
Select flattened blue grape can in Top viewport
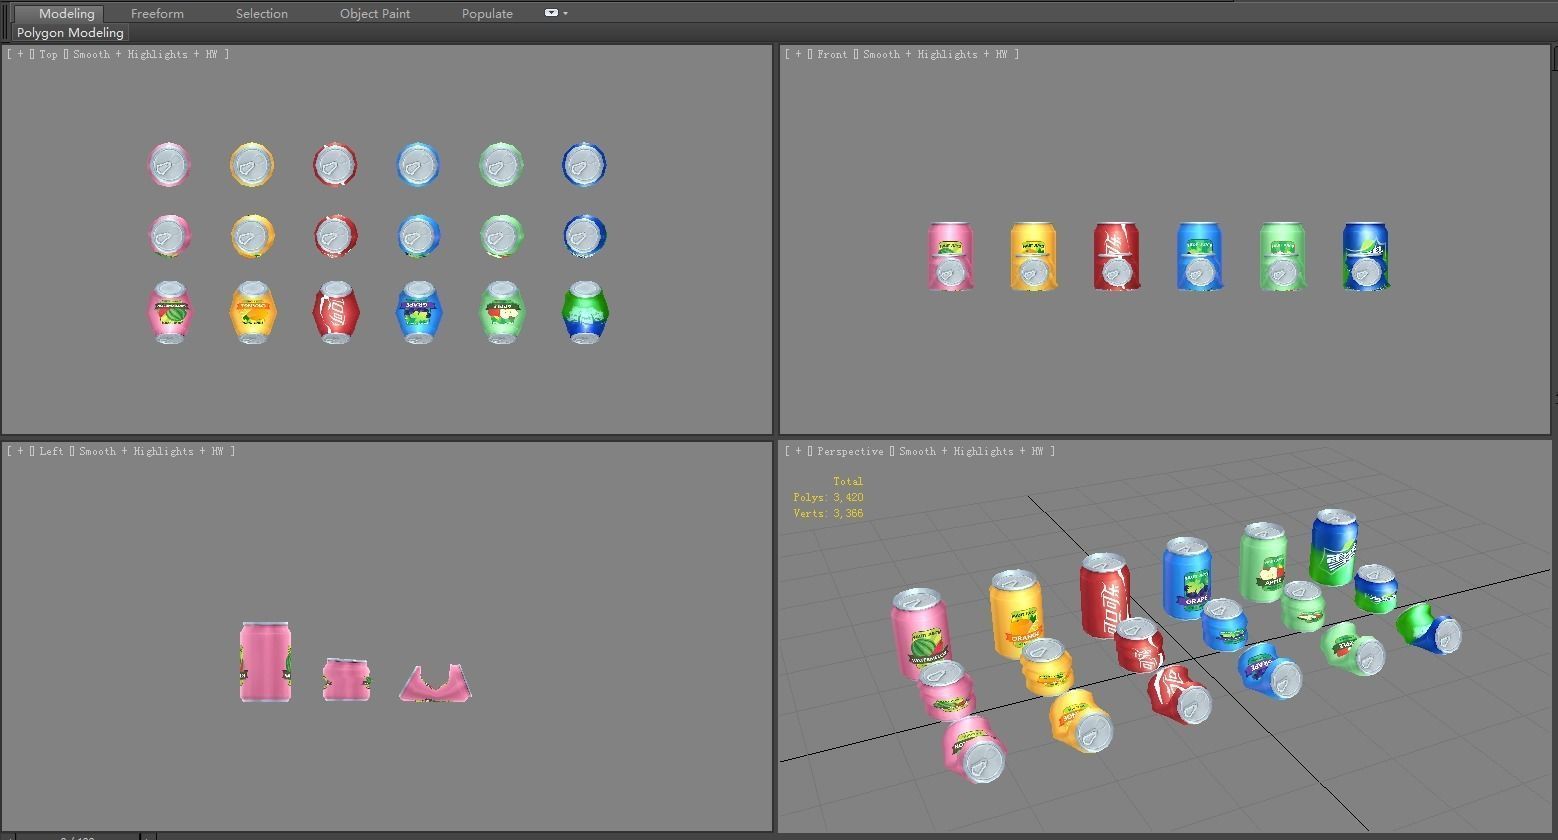coord(419,313)
